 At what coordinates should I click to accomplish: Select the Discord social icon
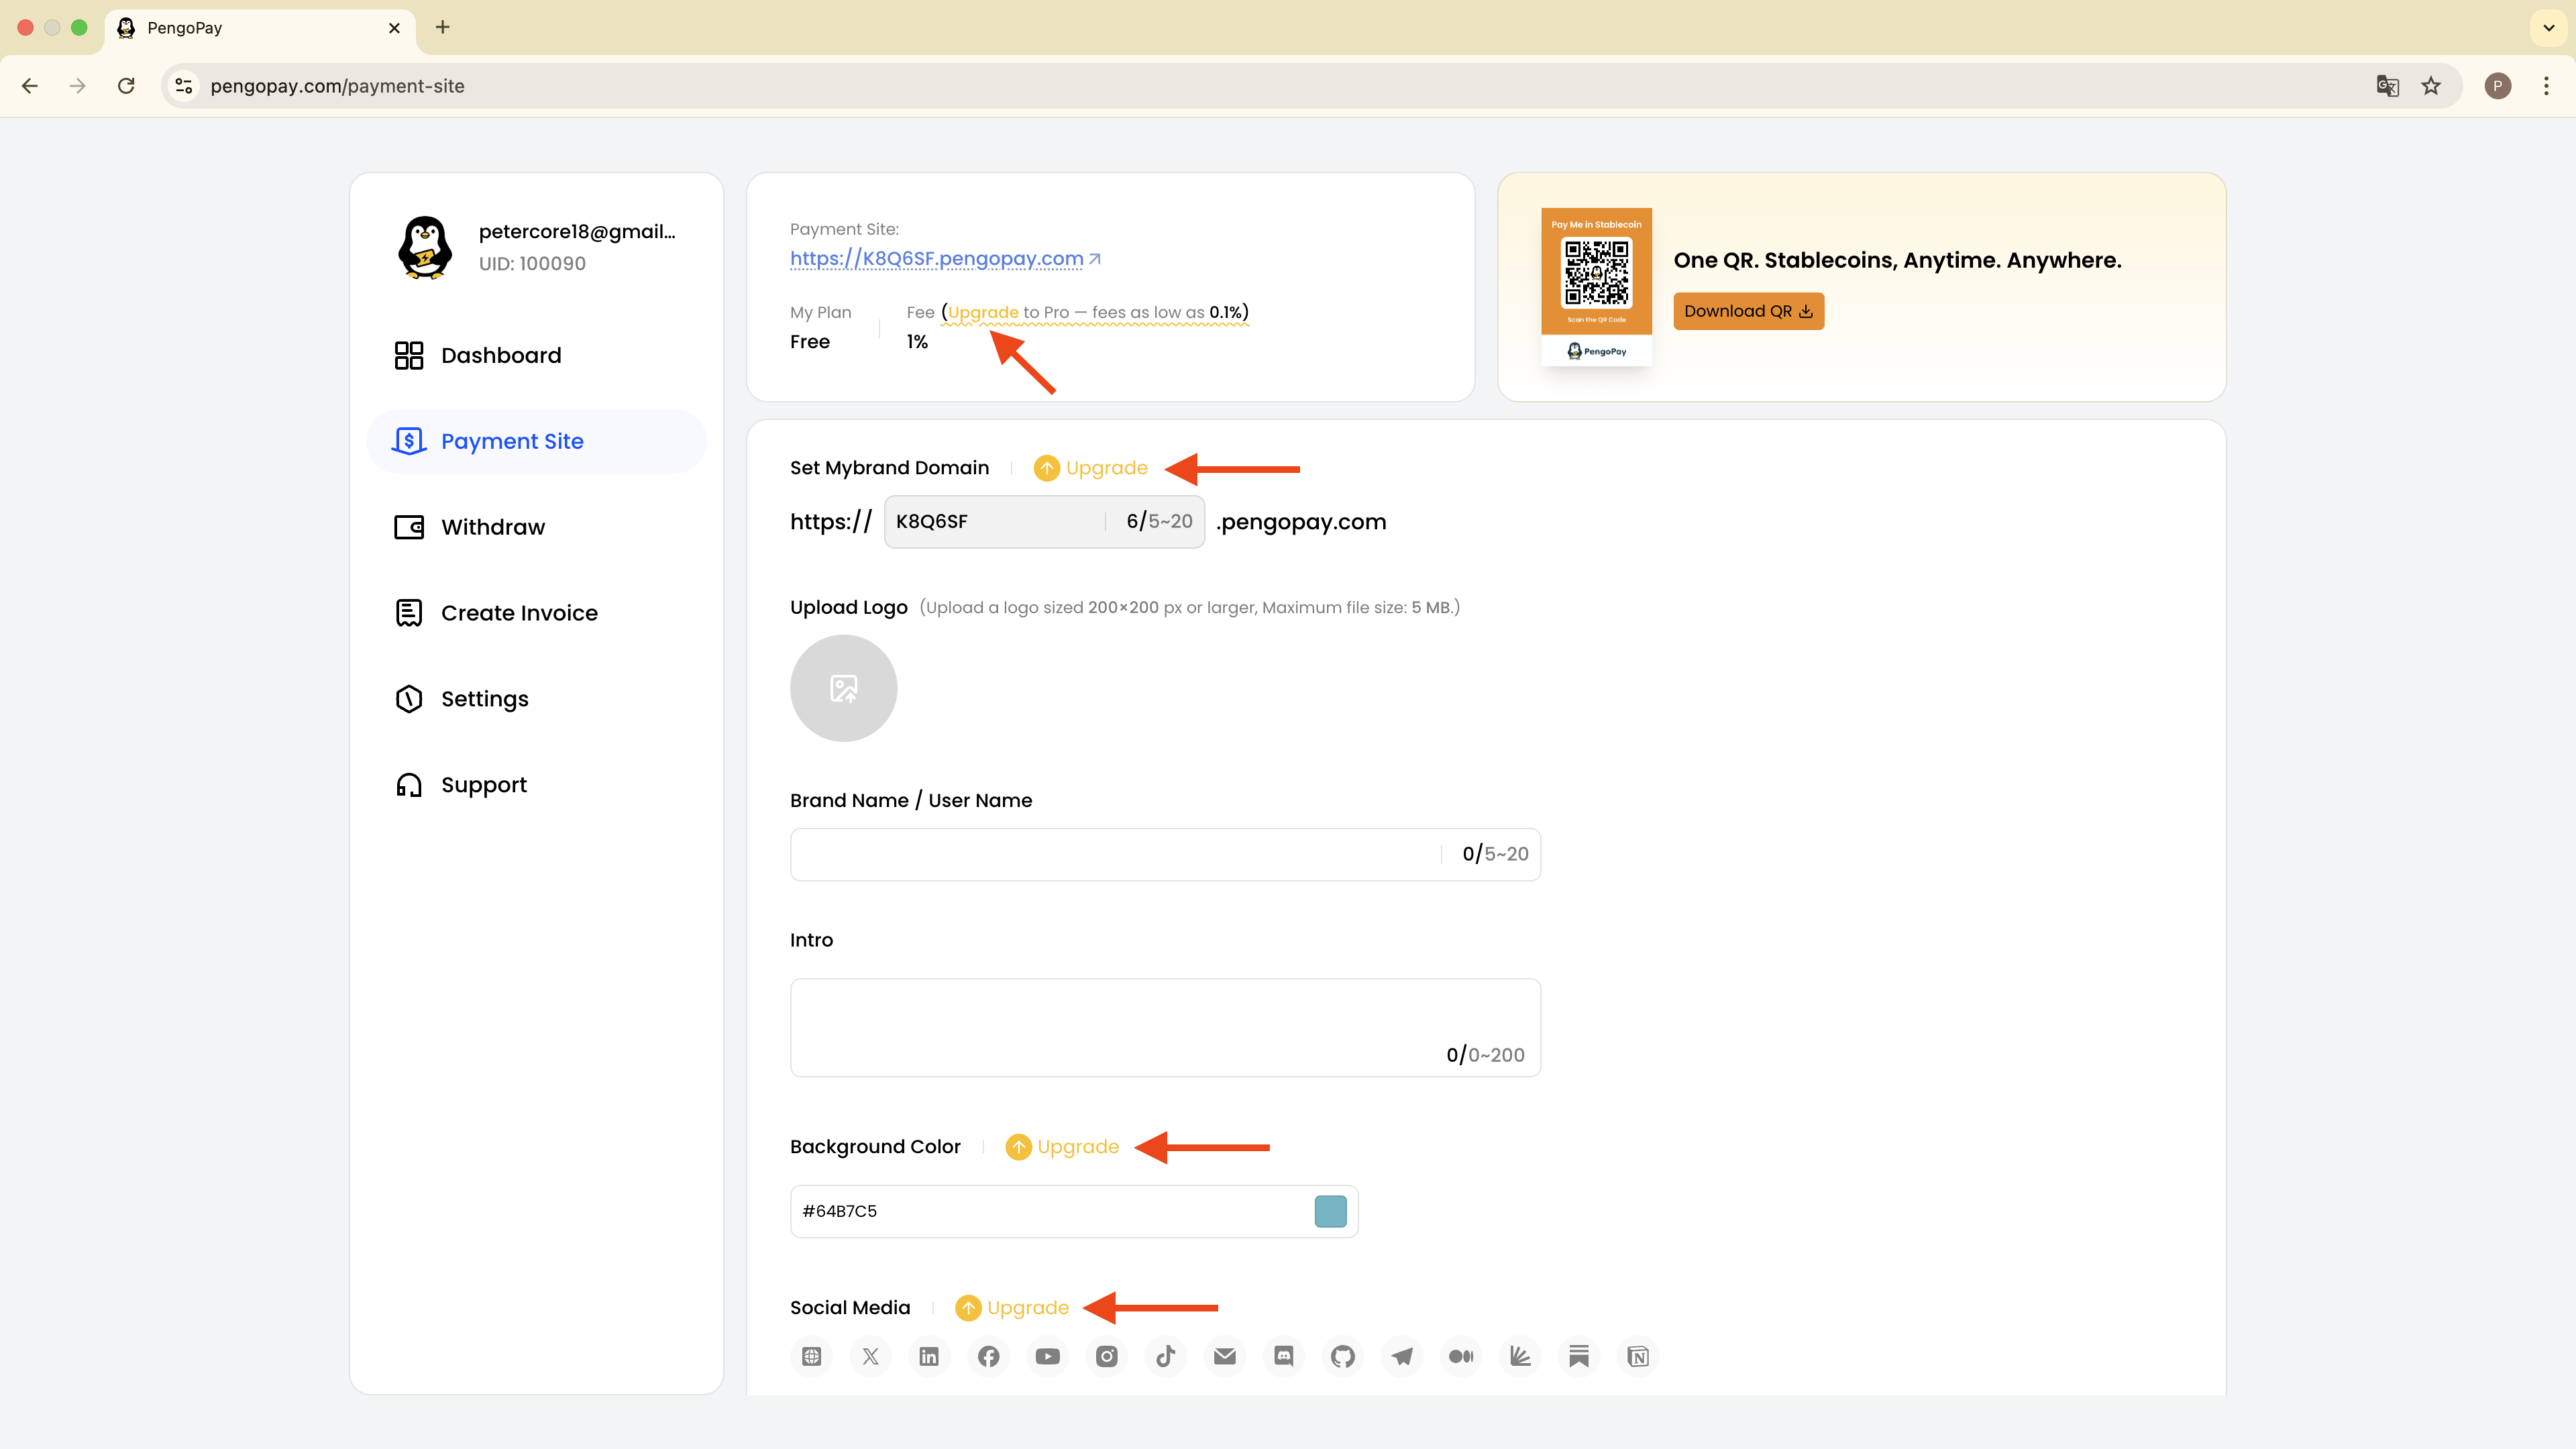click(x=1284, y=1357)
